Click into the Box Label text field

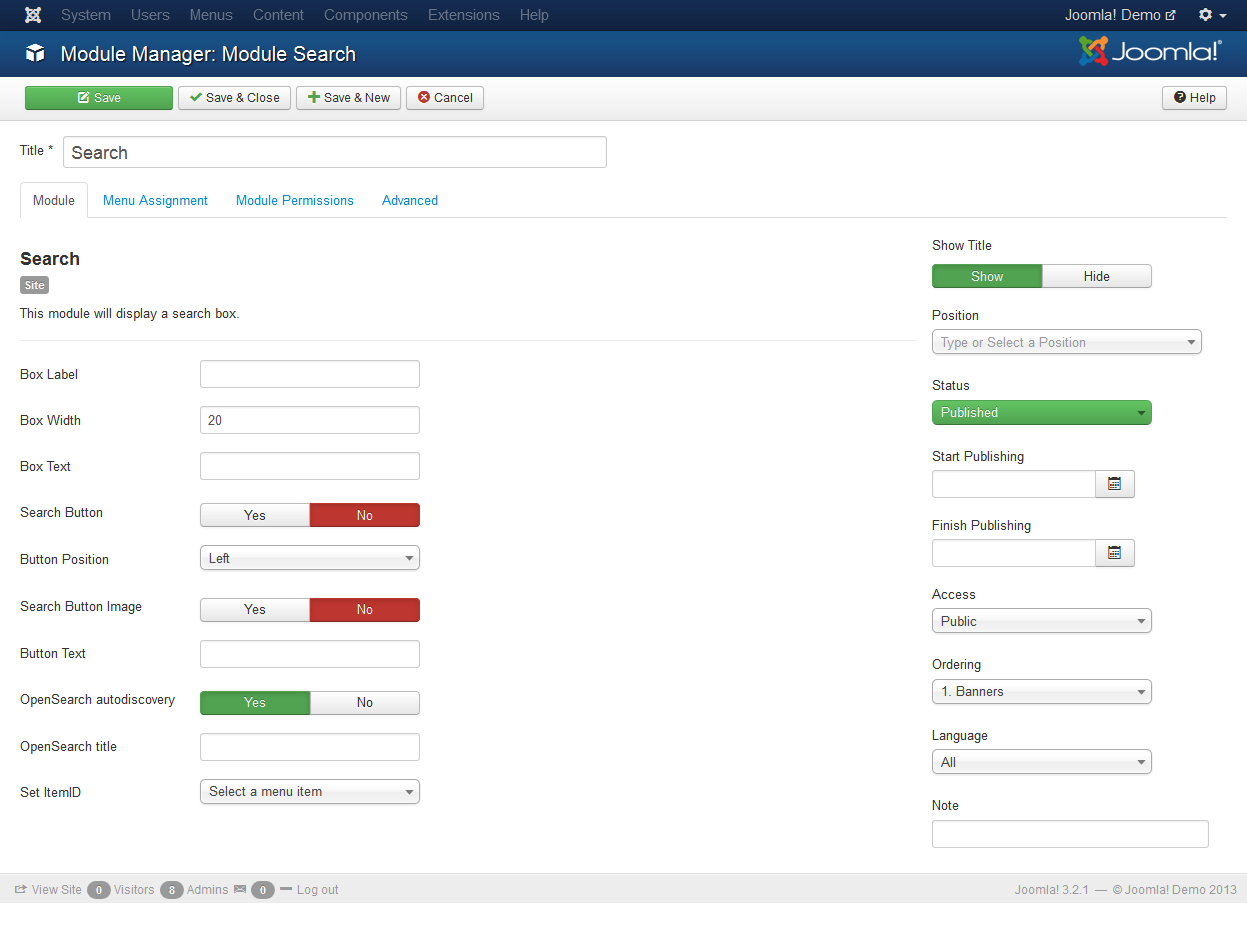coord(310,374)
